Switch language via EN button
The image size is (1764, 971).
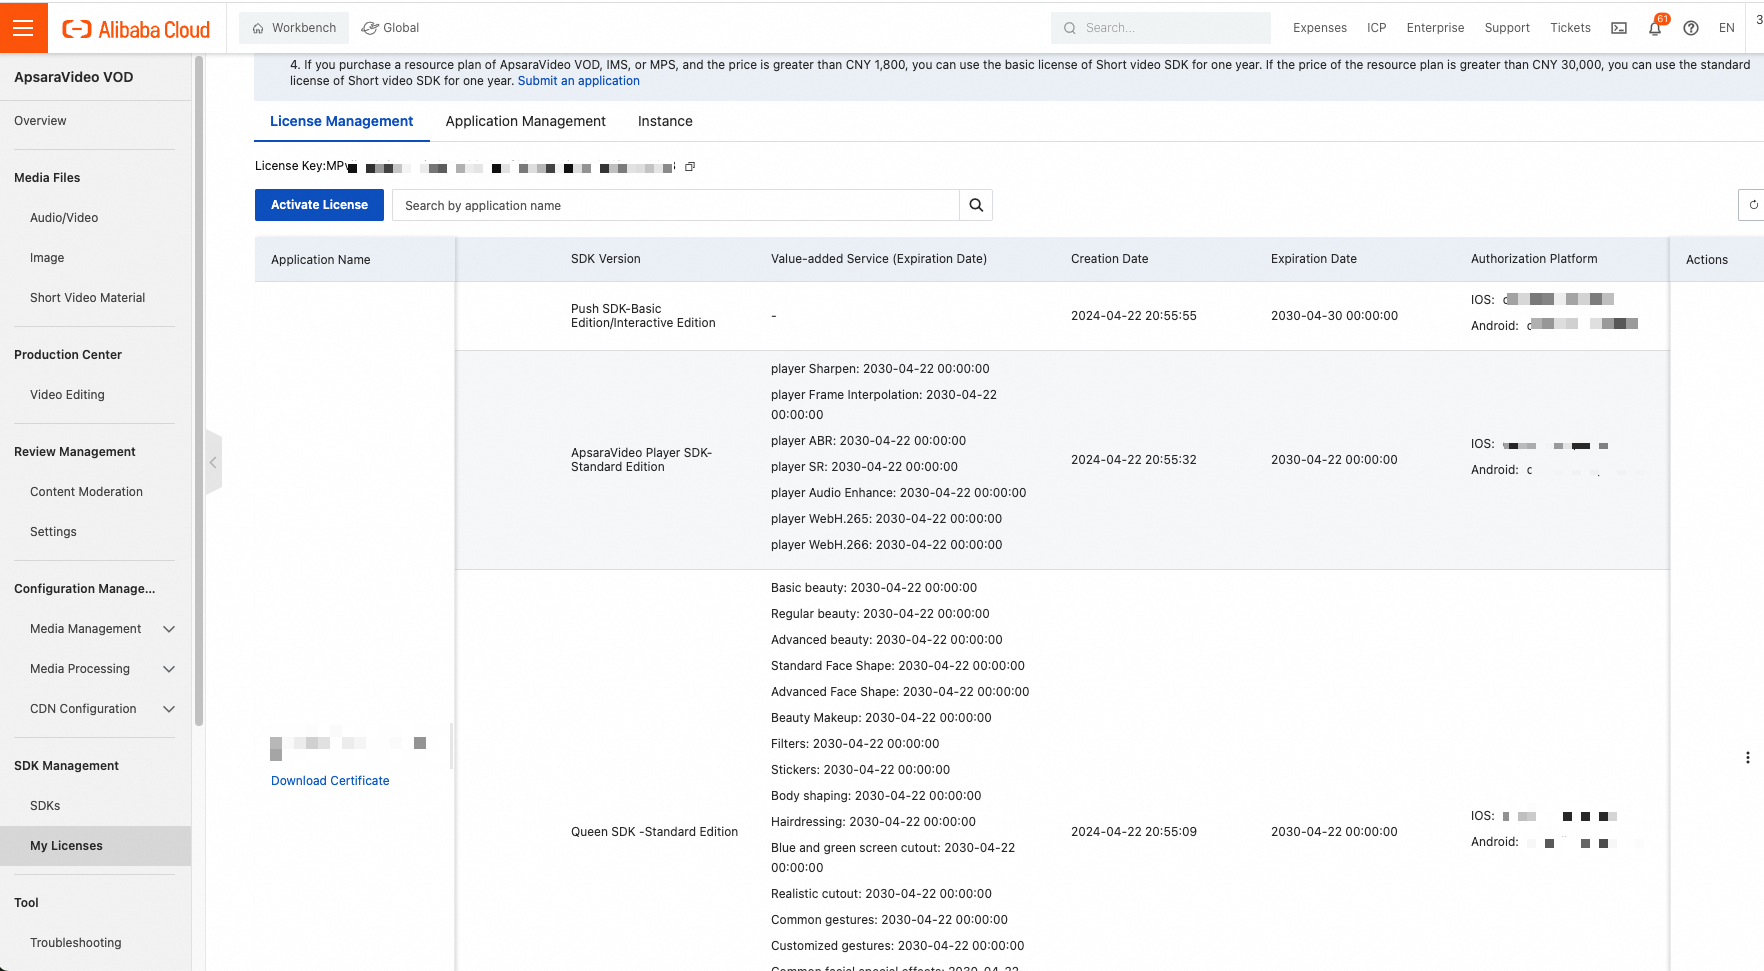point(1727,28)
